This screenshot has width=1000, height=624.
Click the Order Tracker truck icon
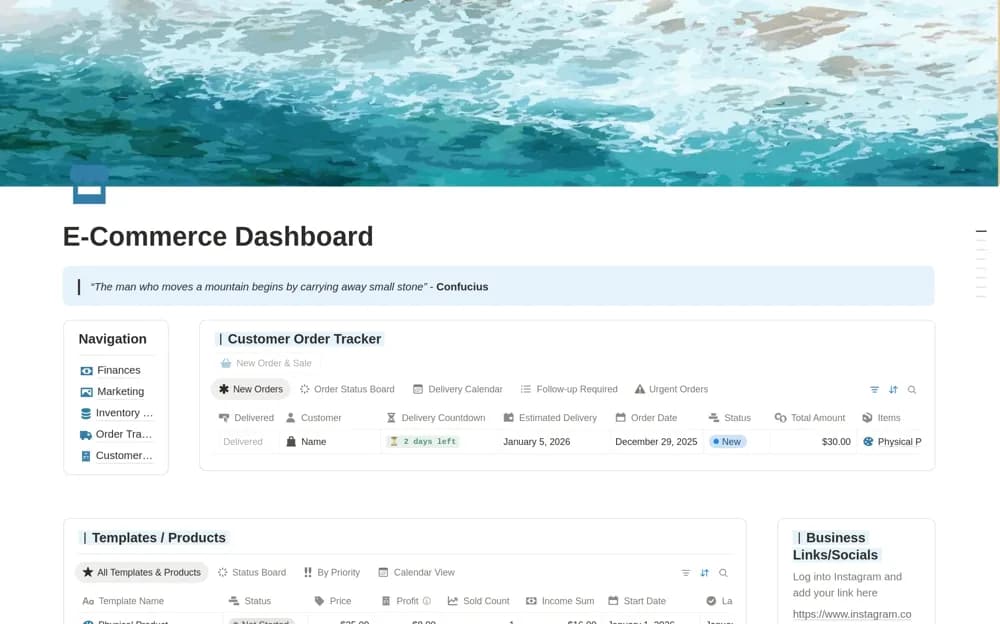(85, 435)
